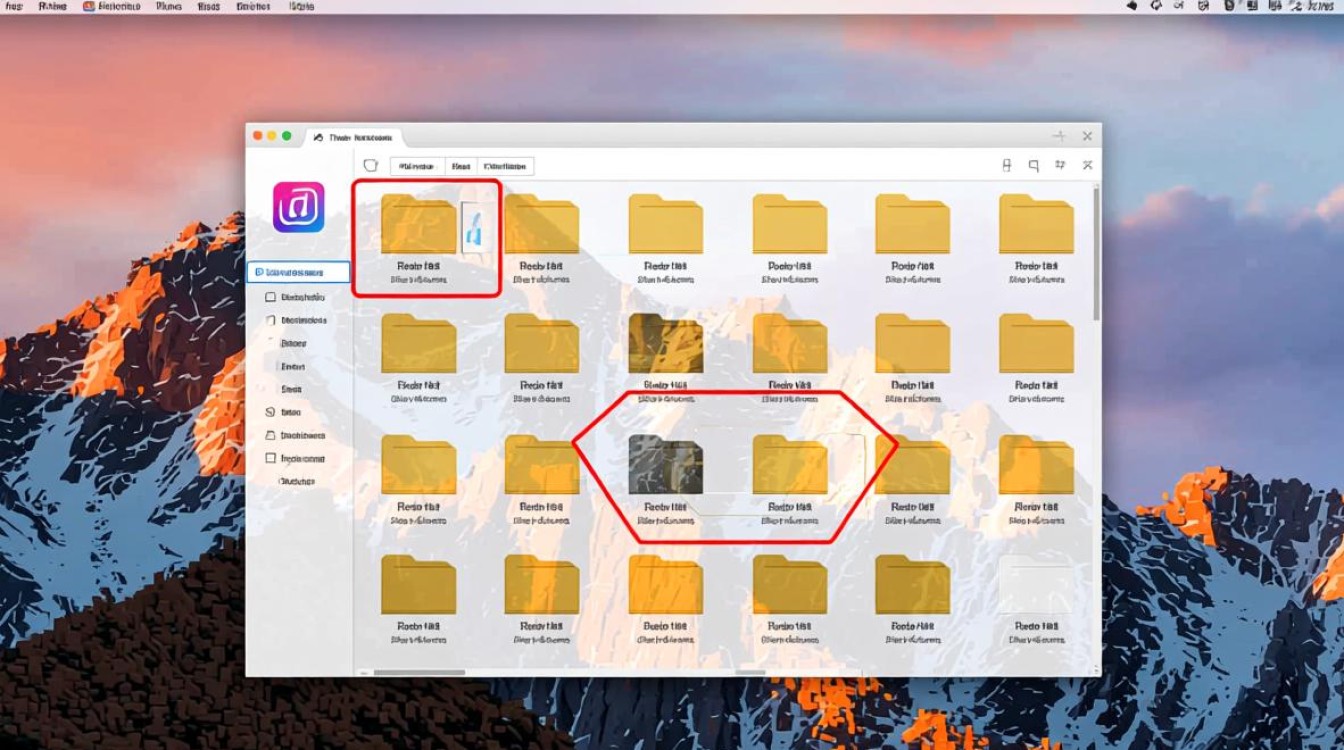Screen dimensions: 1344x750
Task: Toggle the highlighted Photos entry in the sidebar
Action: tap(300, 271)
